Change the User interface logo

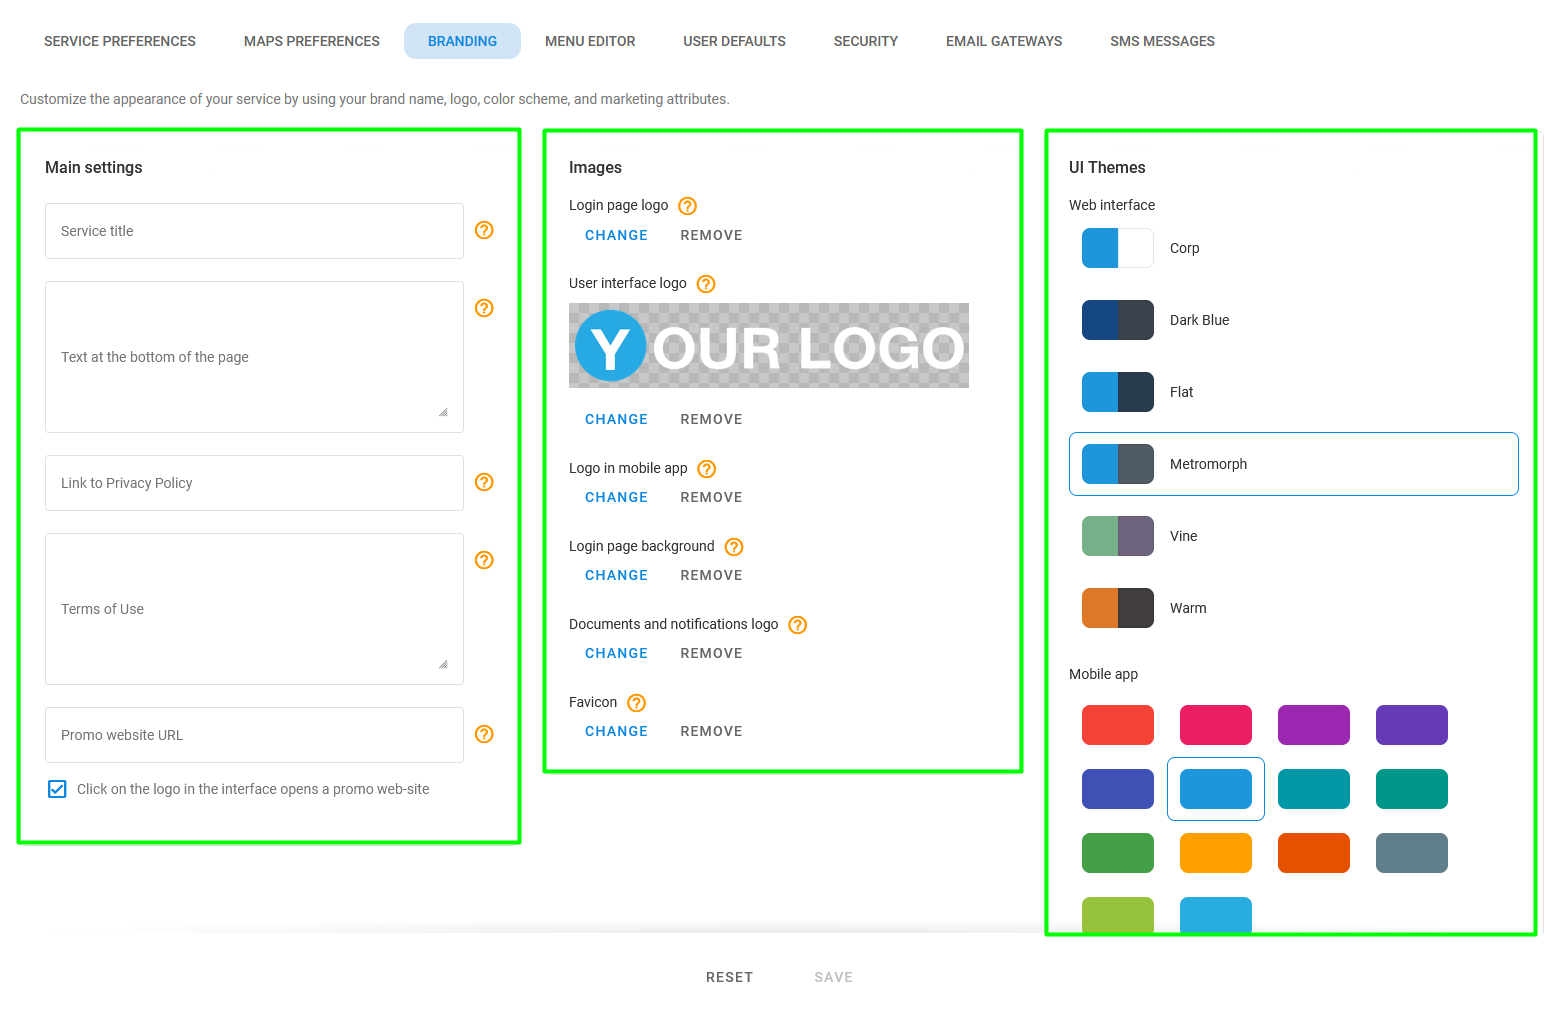(616, 419)
